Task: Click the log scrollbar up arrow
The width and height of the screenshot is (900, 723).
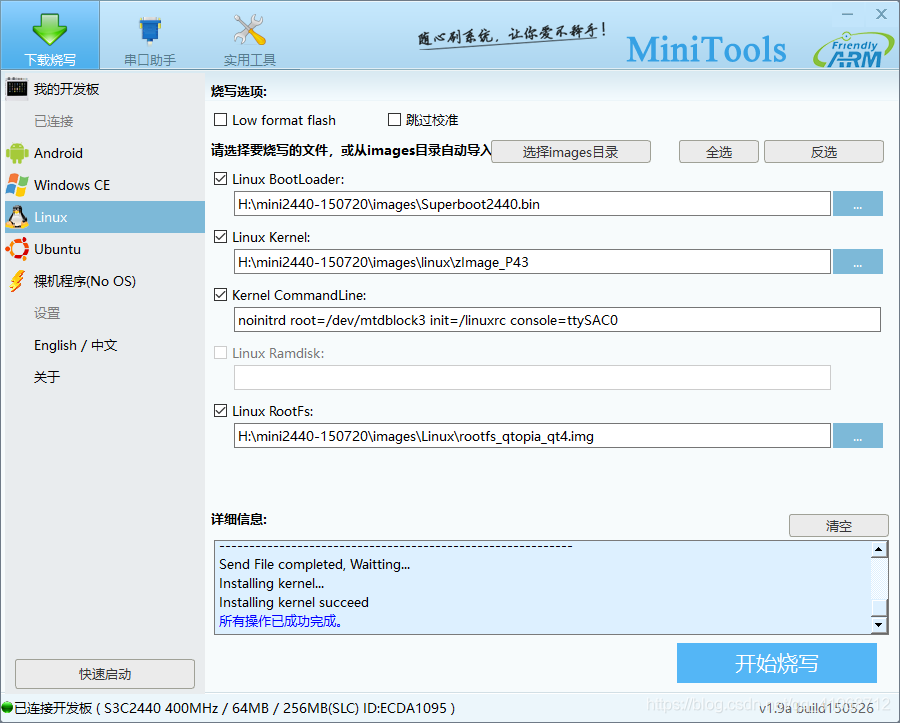Action: click(x=879, y=549)
